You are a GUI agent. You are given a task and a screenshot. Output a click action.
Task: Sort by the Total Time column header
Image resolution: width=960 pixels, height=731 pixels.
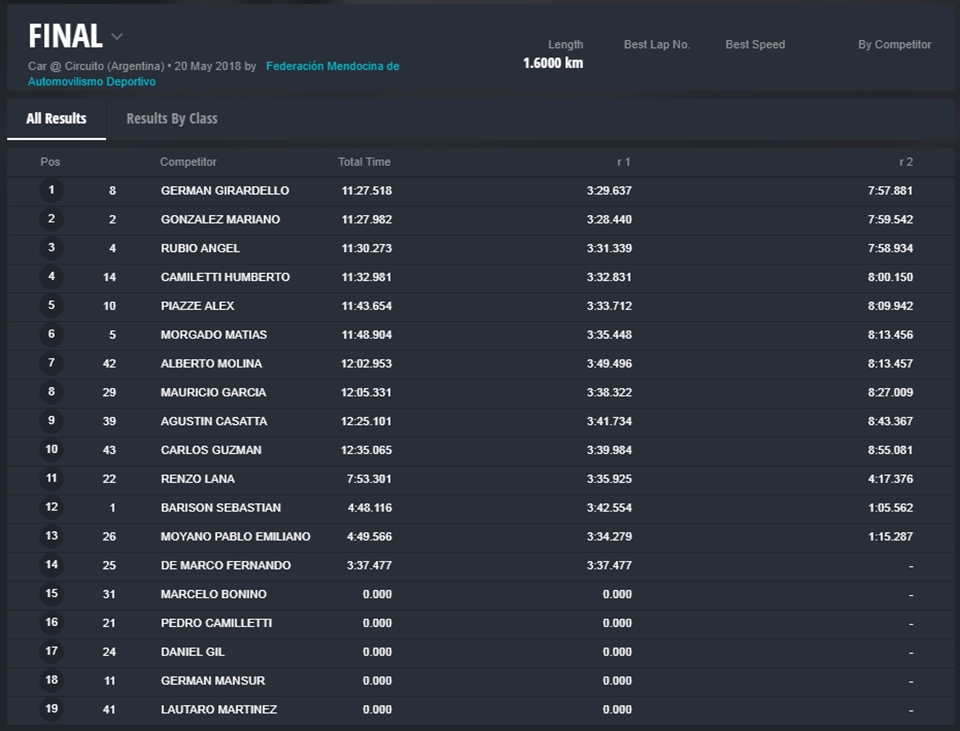(x=364, y=162)
